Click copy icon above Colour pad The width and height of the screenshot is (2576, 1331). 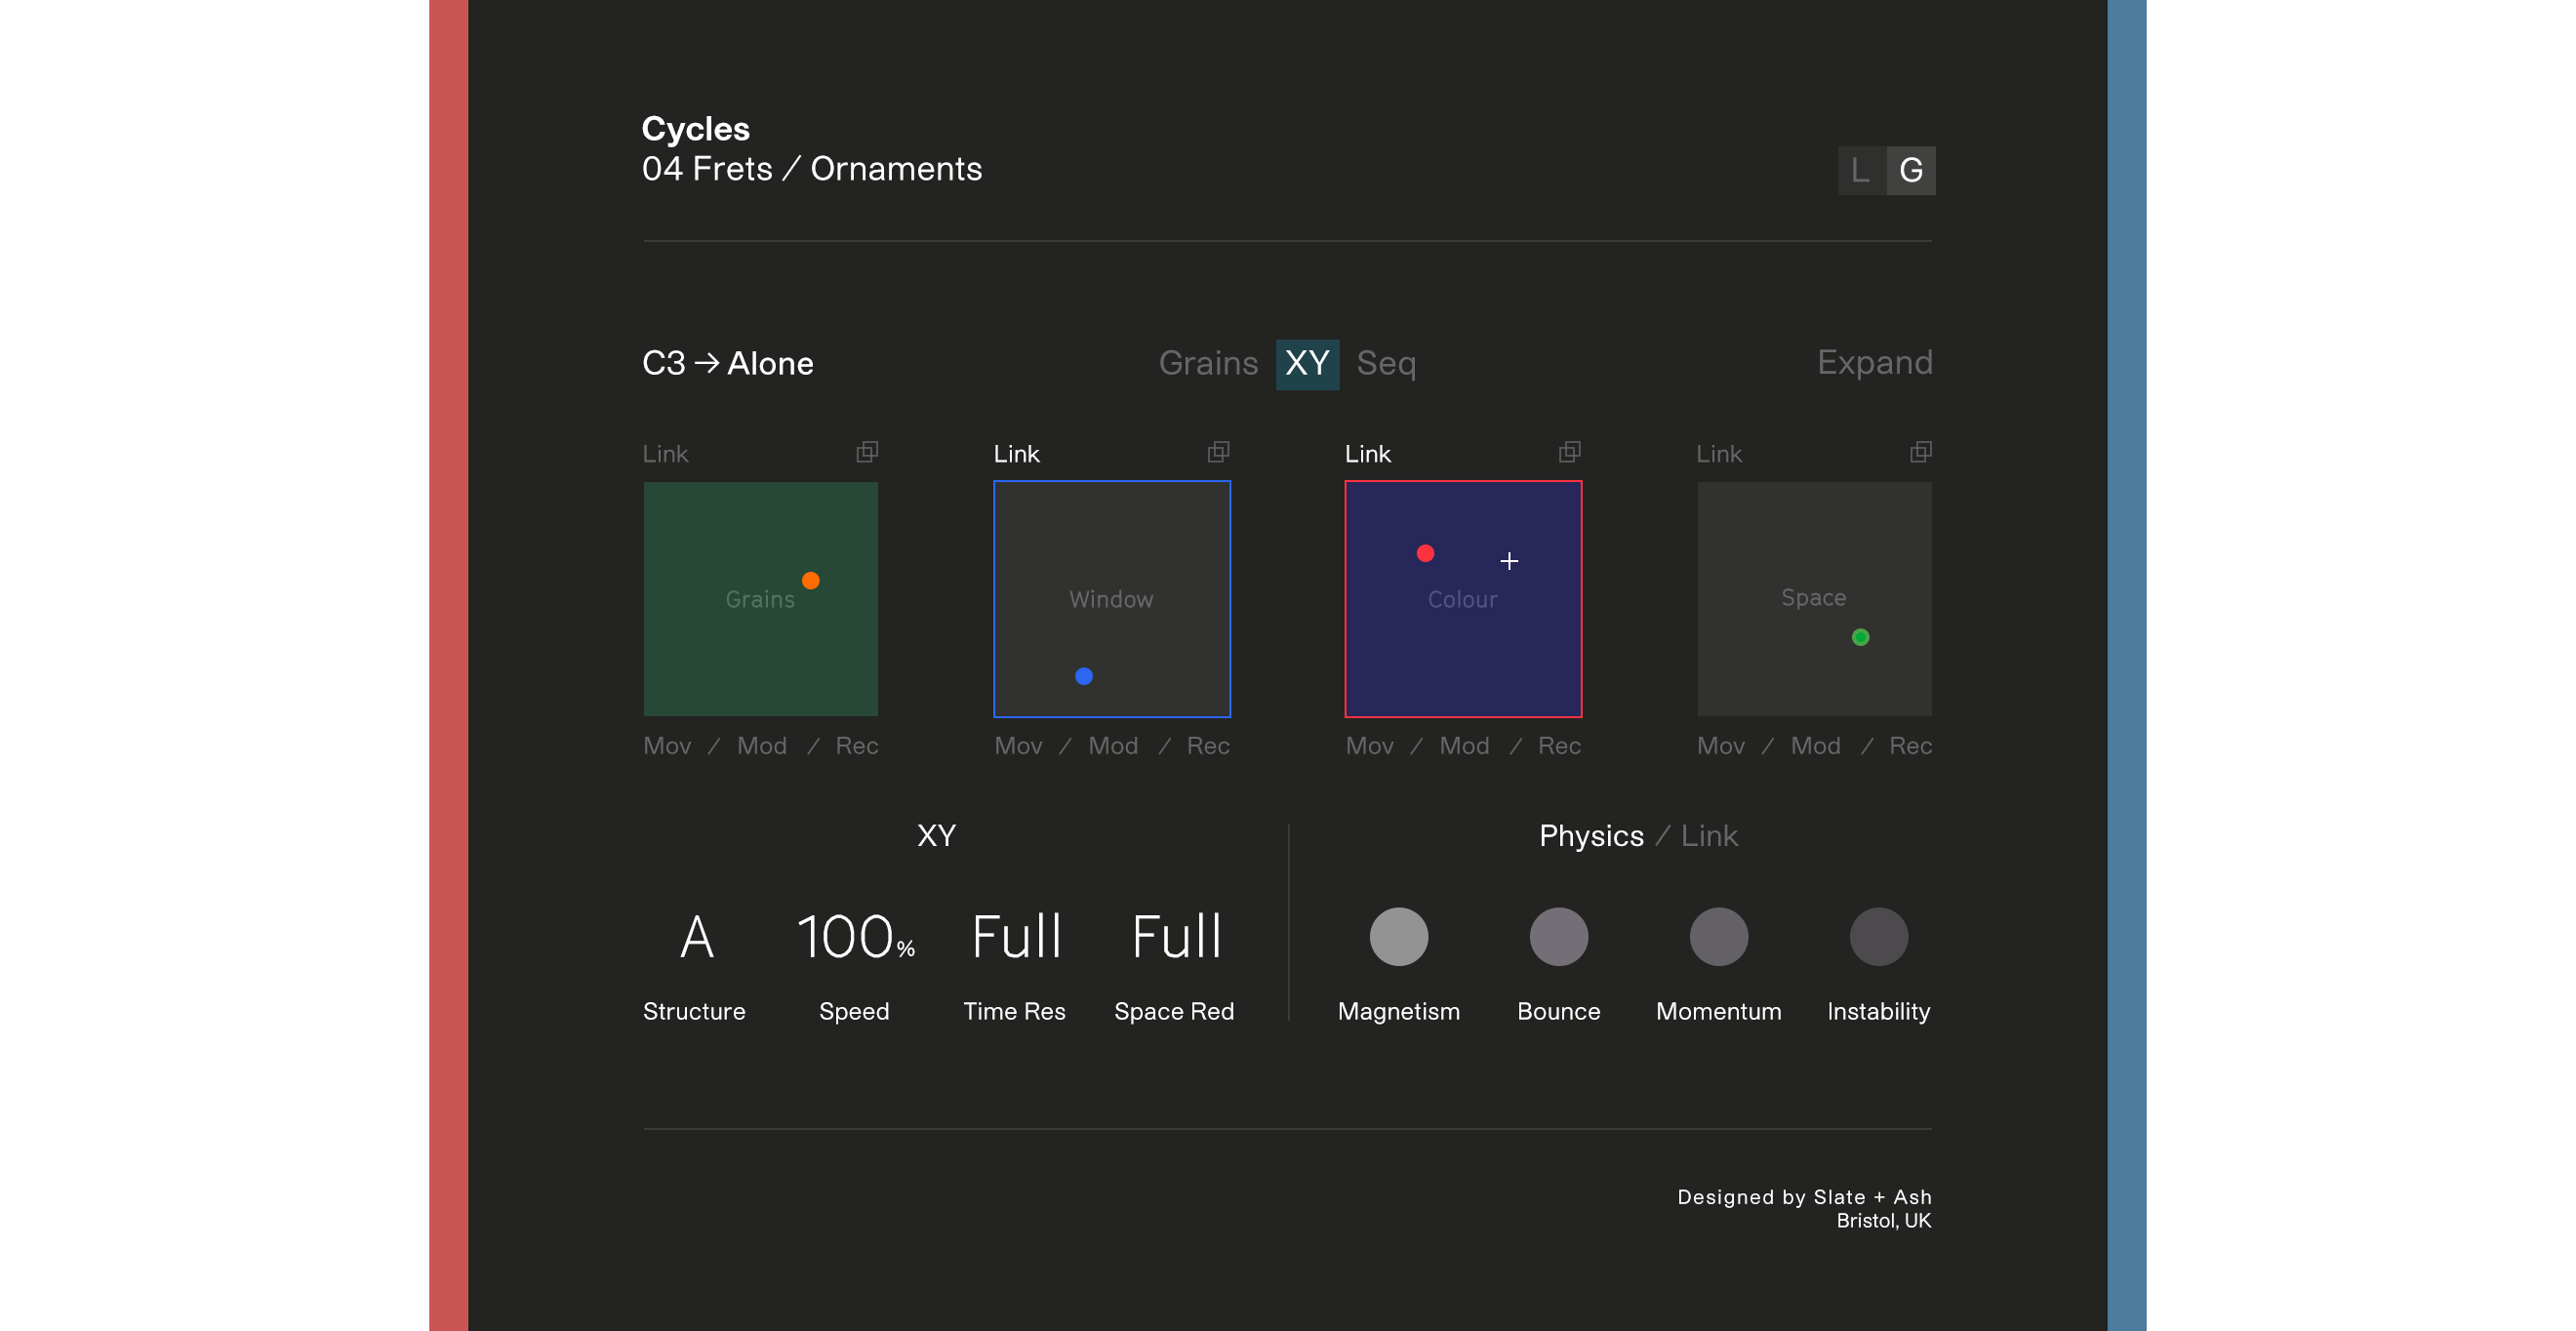tap(1569, 452)
